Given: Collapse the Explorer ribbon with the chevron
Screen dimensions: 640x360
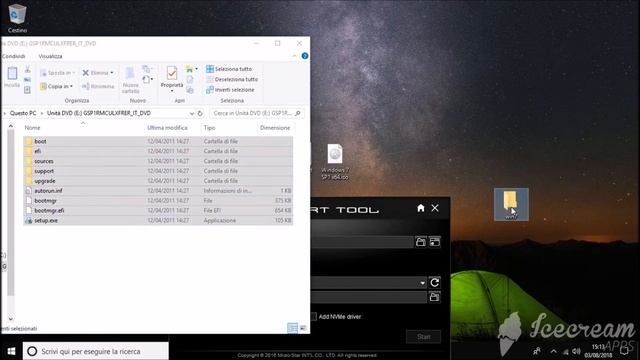Looking at the screenshot, I should point(294,56).
